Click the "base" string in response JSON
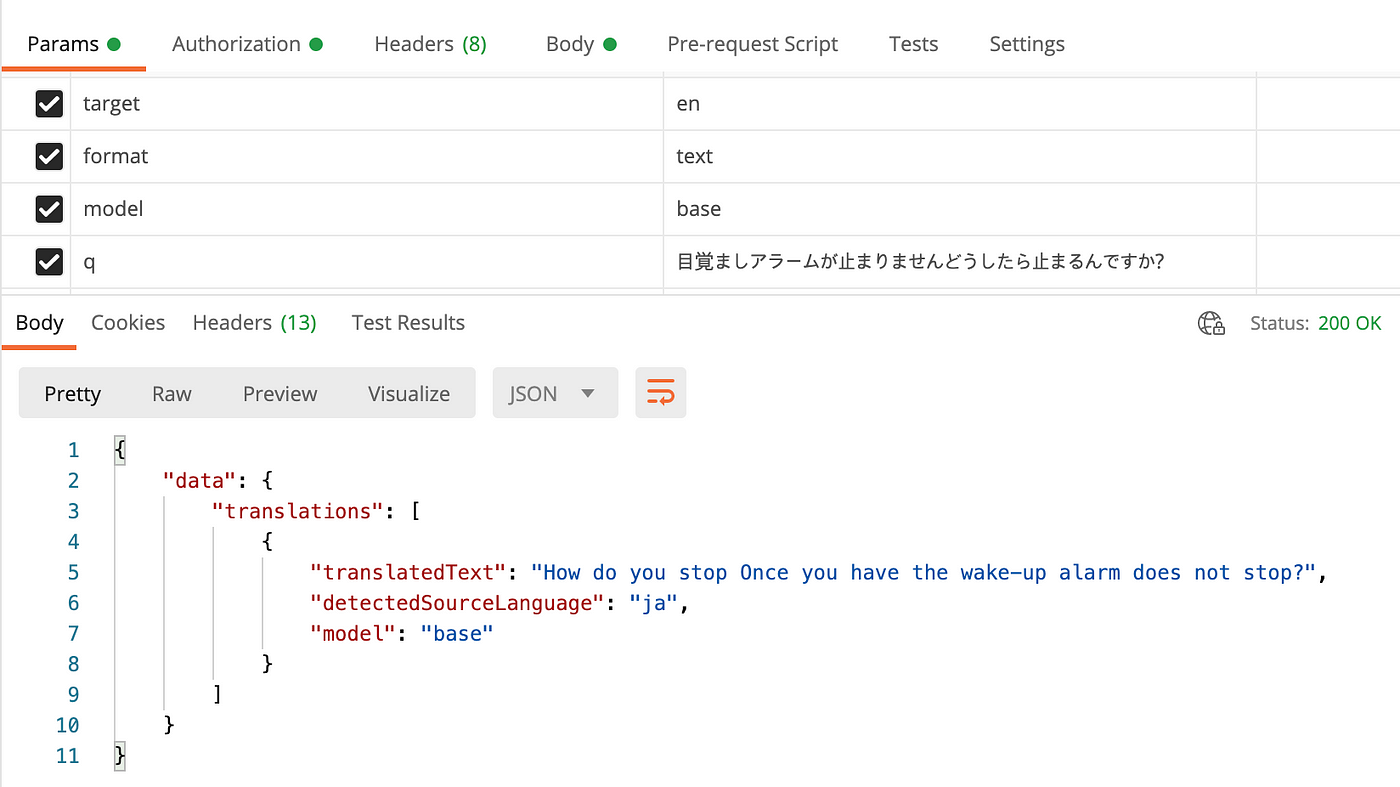Viewport: 1400px width, 787px height. click(458, 633)
